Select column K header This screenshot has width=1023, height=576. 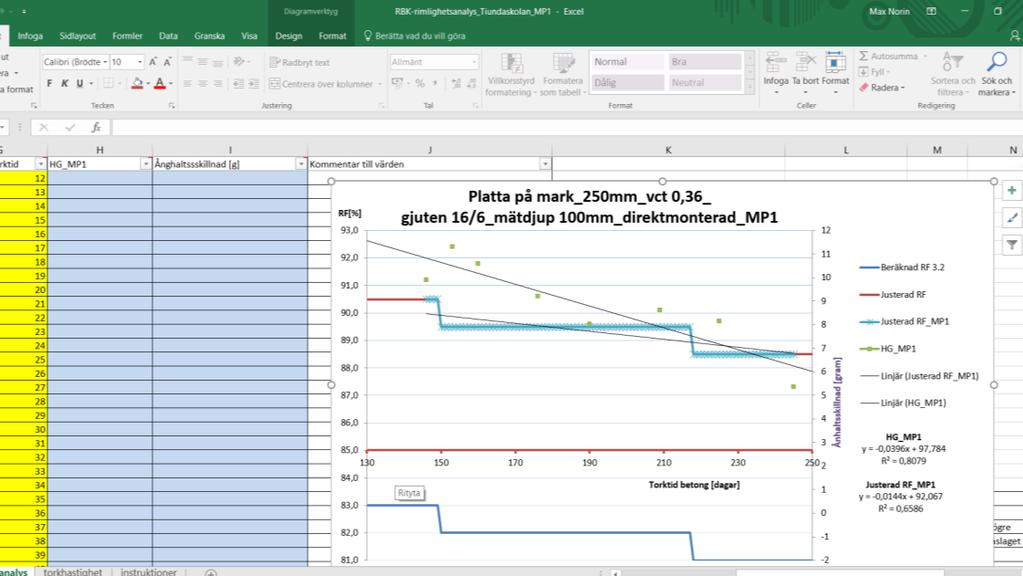[668, 150]
